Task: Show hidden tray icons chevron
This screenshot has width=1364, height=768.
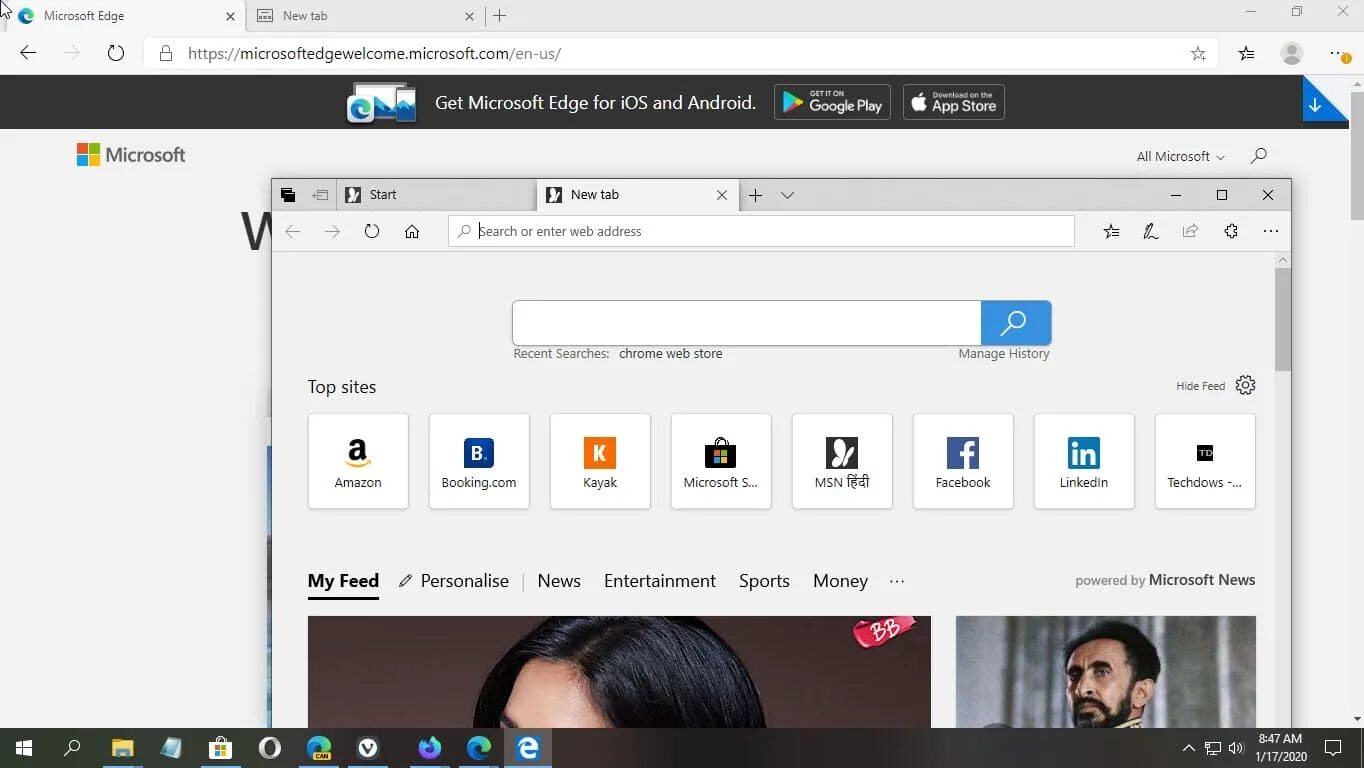Action: click(1188, 748)
